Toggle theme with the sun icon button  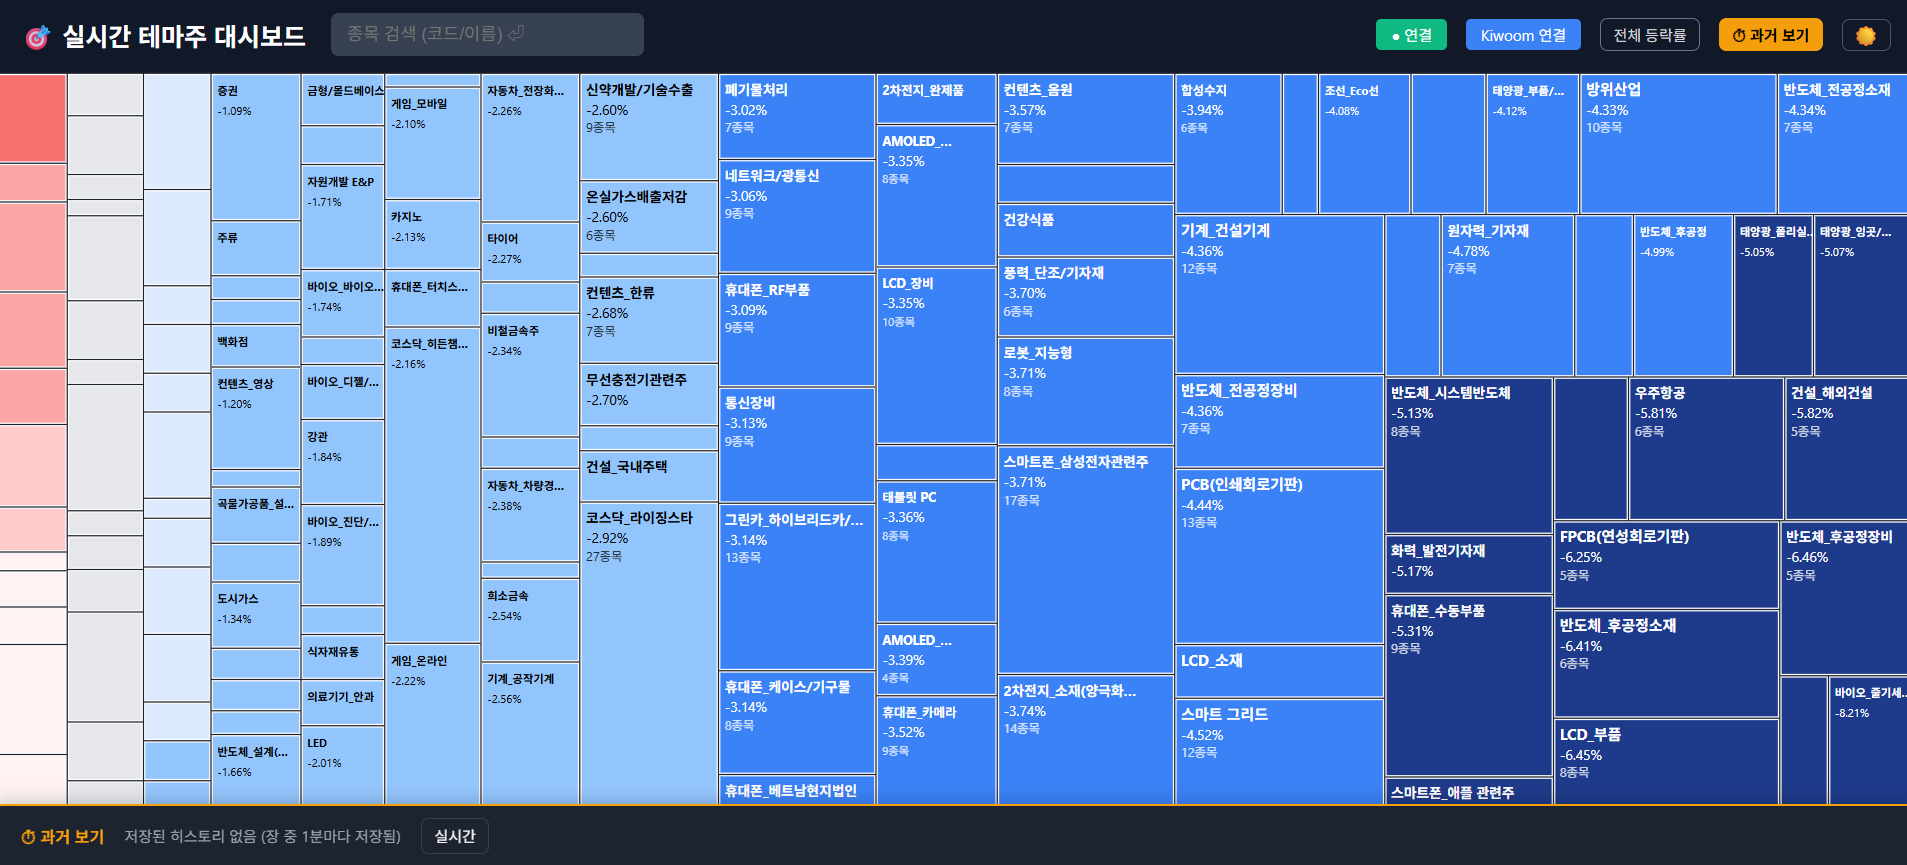pyautogui.click(x=1865, y=35)
